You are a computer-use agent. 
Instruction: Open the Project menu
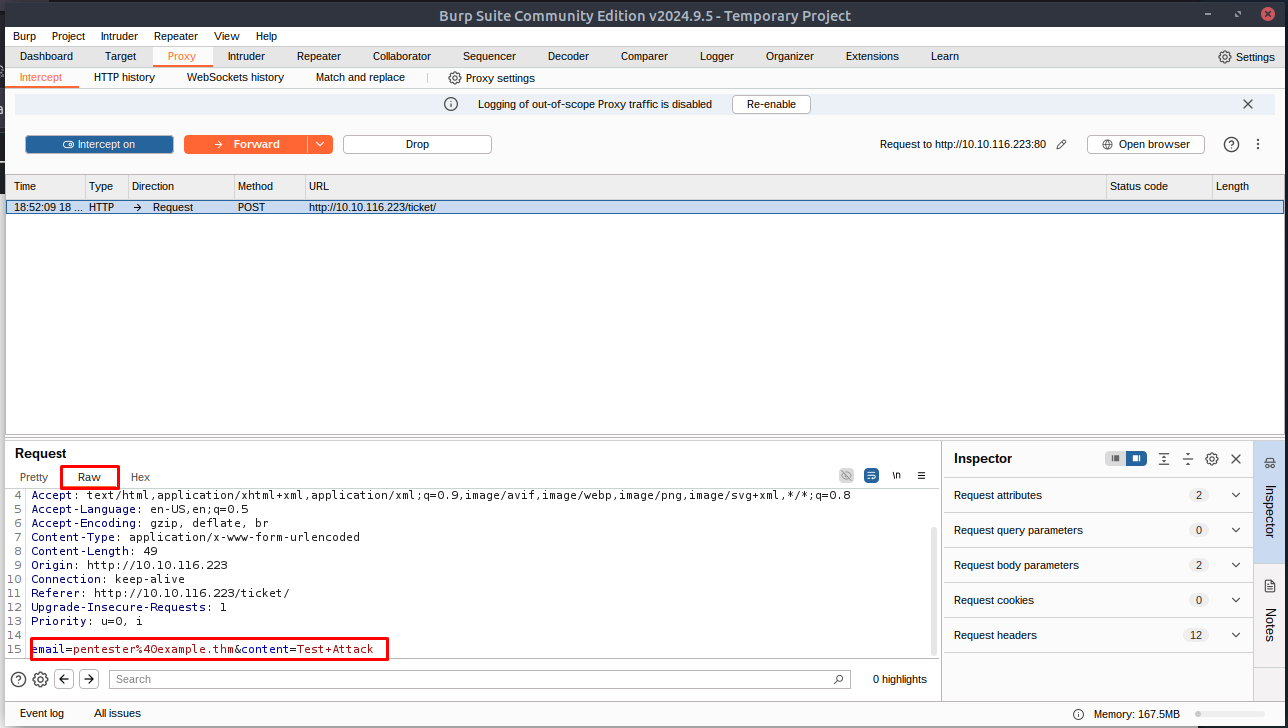(69, 36)
